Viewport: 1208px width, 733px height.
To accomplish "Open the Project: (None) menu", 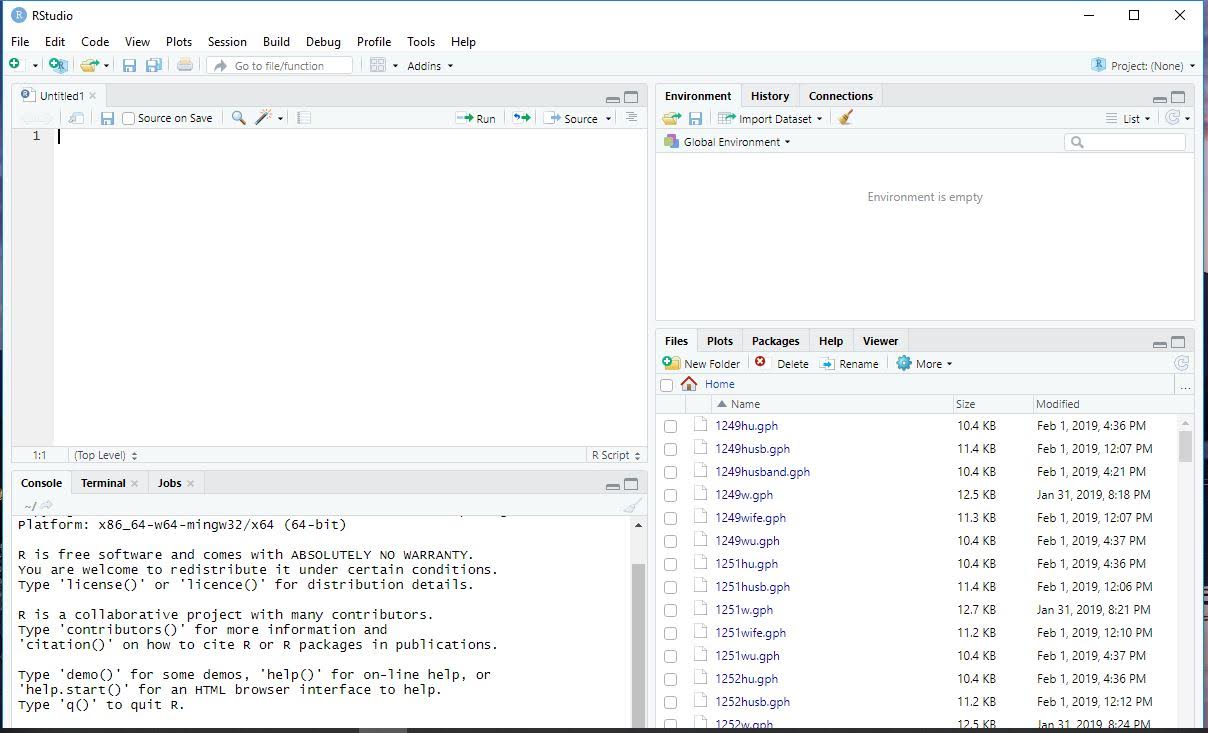I will [x=1143, y=66].
